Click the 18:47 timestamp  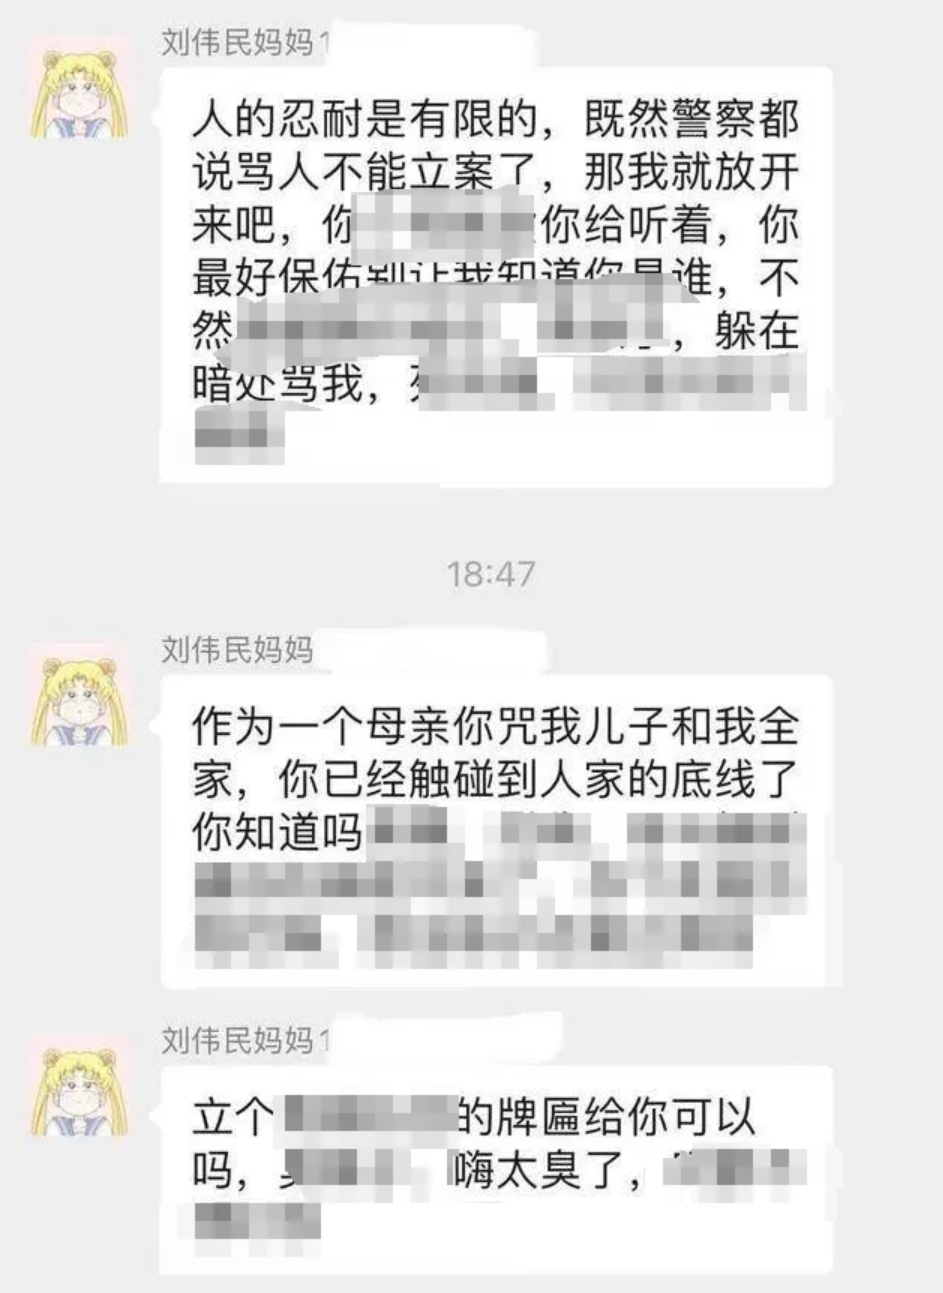pyautogui.click(x=491, y=573)
